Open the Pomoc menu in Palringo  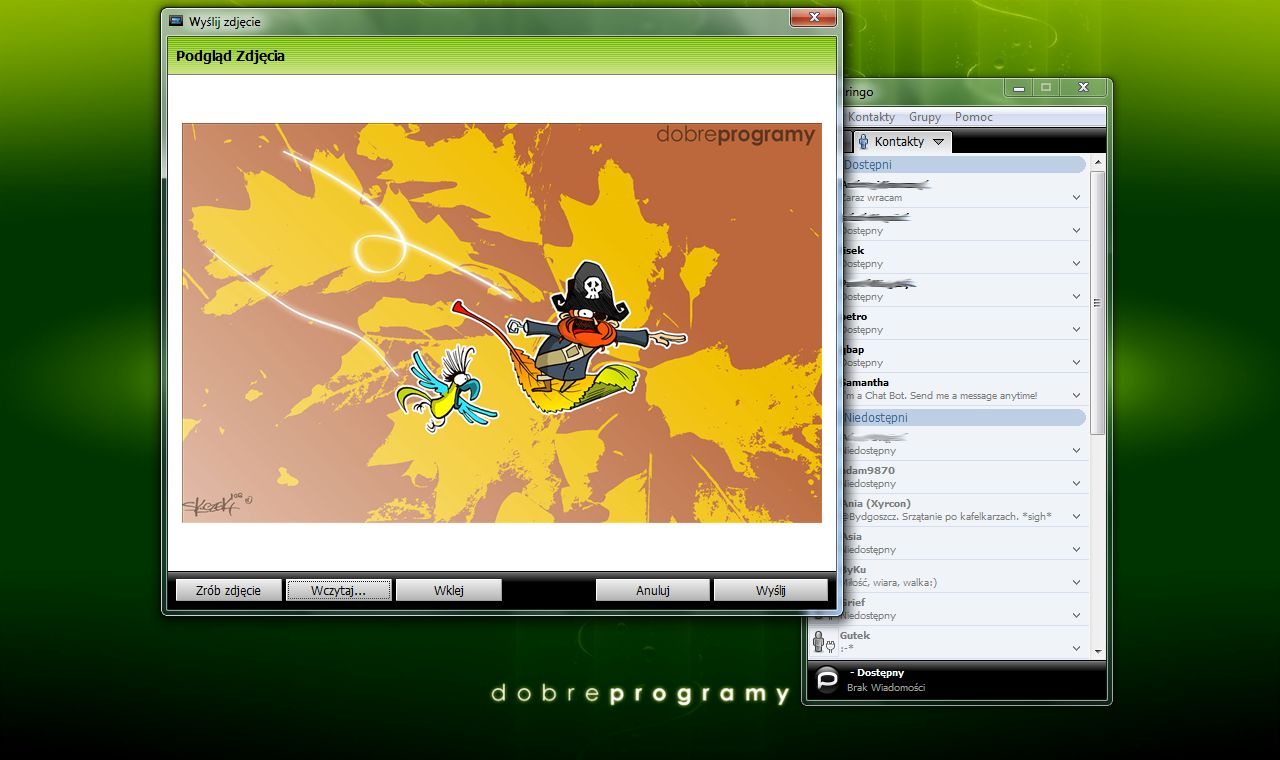pyautogui.click(x=973, y=117)
